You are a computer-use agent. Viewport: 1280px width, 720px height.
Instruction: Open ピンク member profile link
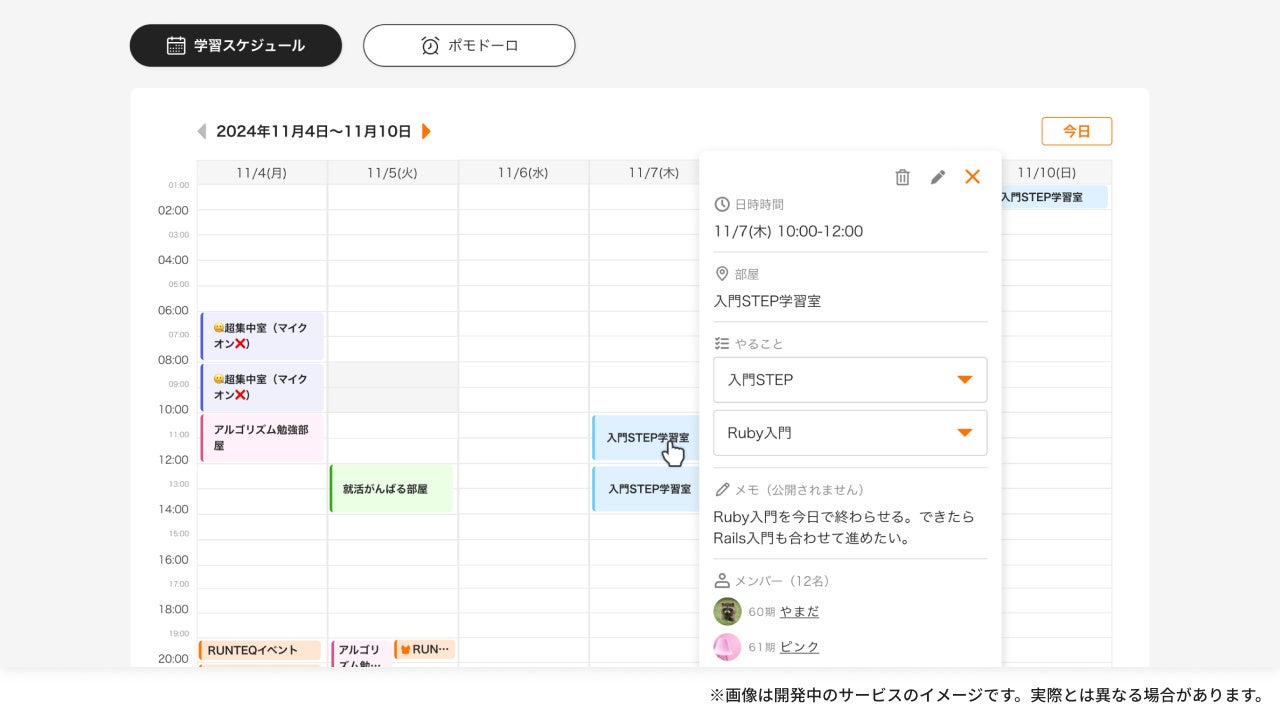(799, 647)
